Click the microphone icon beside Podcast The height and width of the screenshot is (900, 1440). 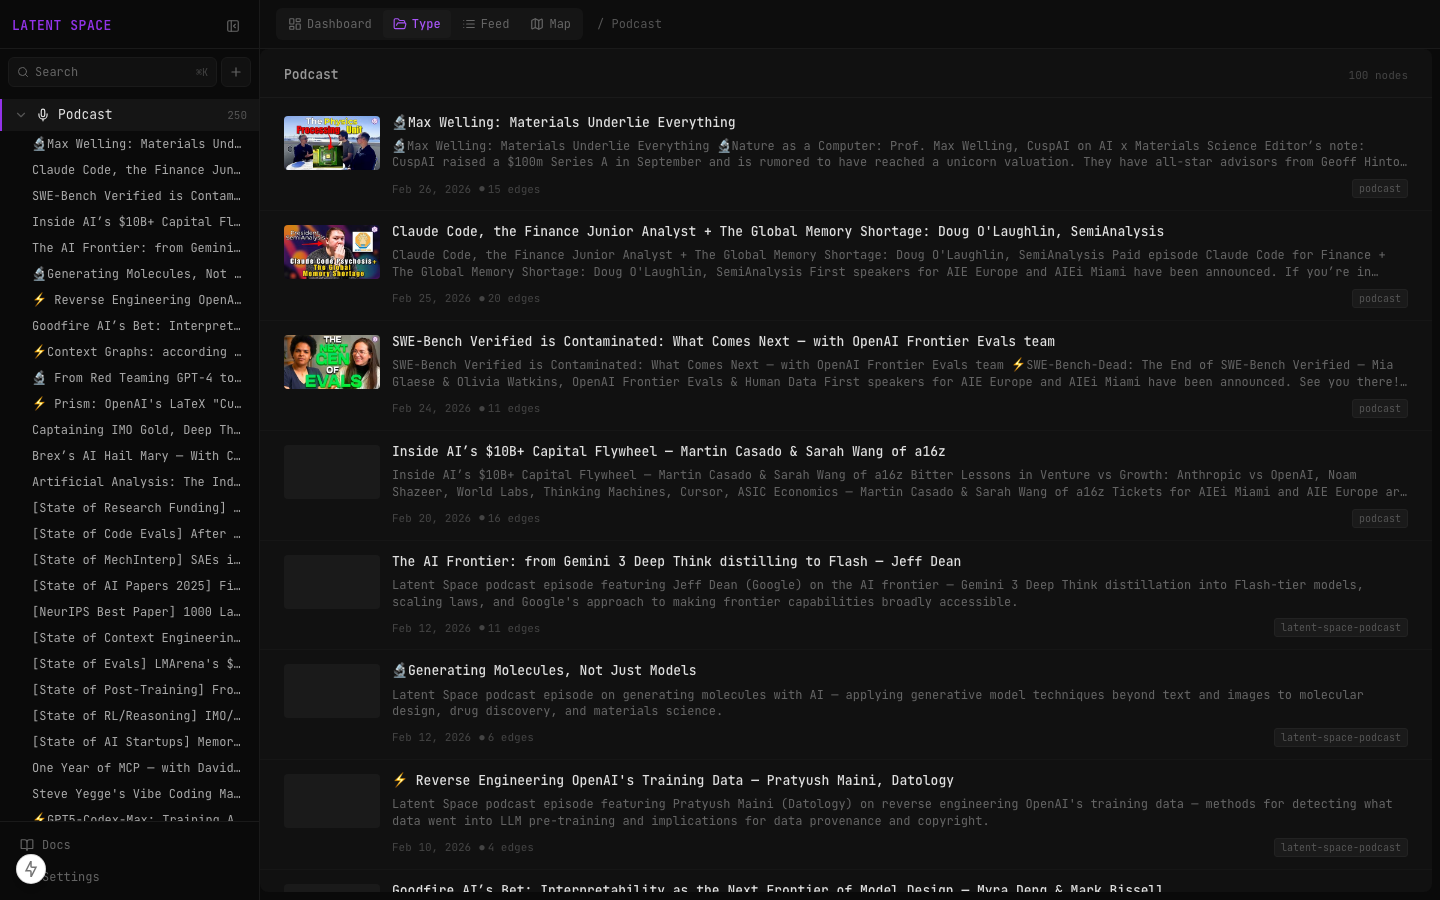point(43,115)
